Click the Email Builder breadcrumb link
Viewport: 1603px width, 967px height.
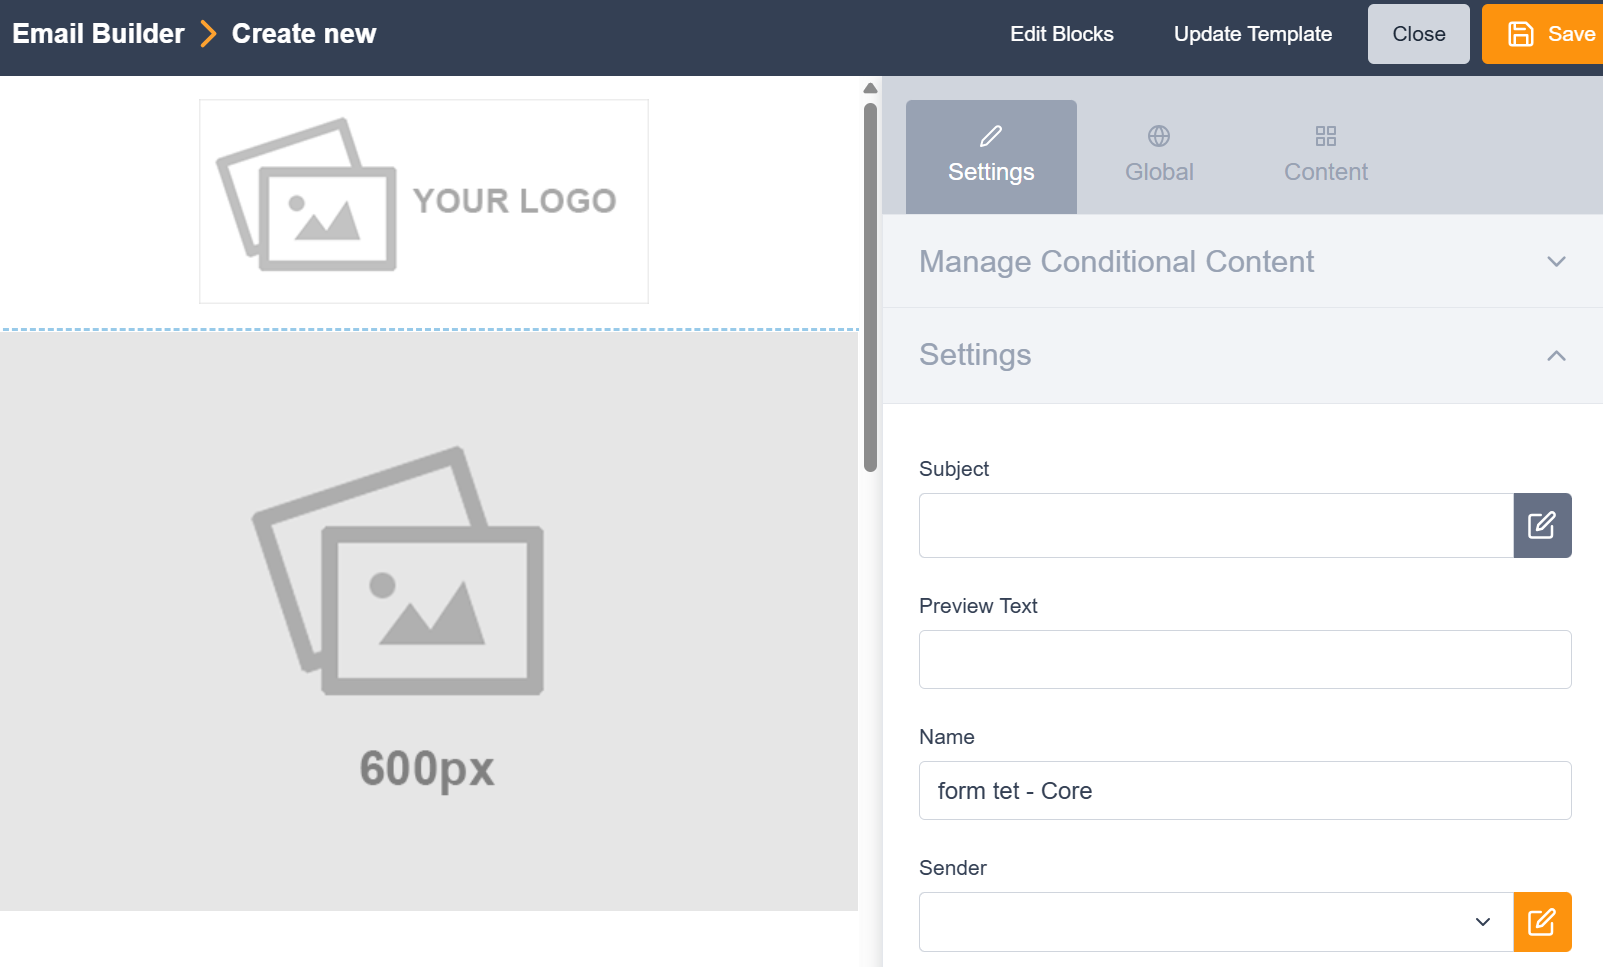coord(98,34)
